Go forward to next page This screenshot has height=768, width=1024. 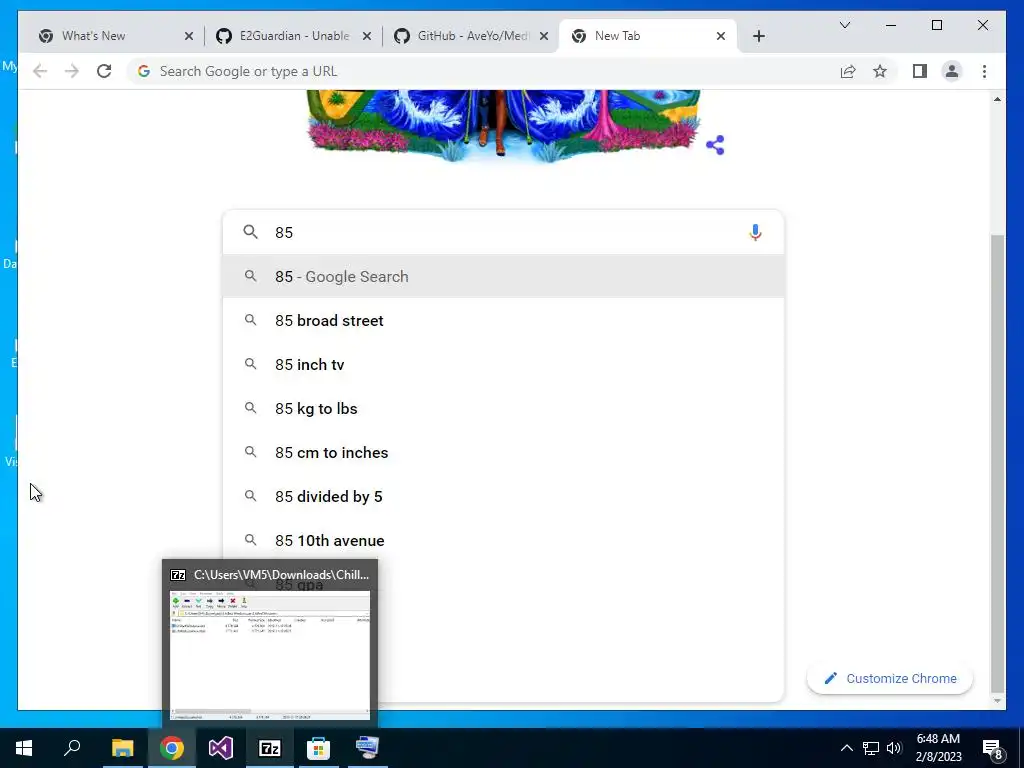[72, 71]
